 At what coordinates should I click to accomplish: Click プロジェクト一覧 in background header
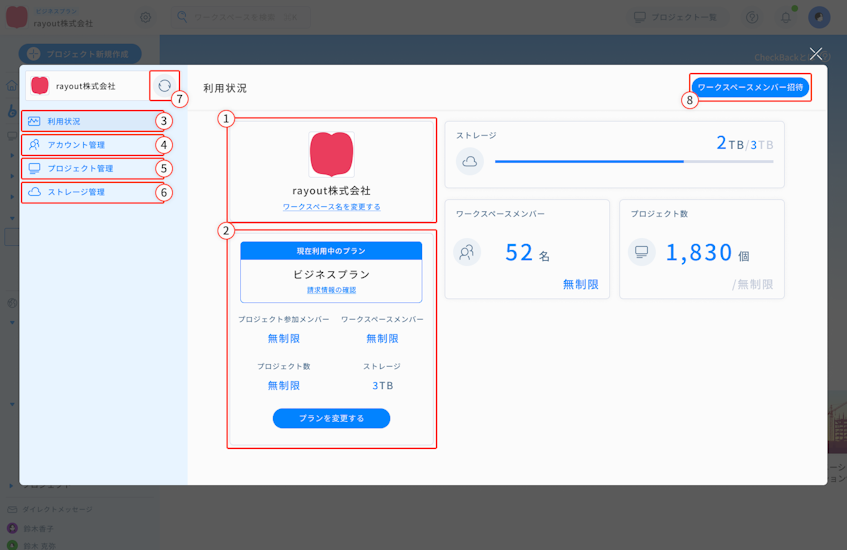[x=675, y=17]
